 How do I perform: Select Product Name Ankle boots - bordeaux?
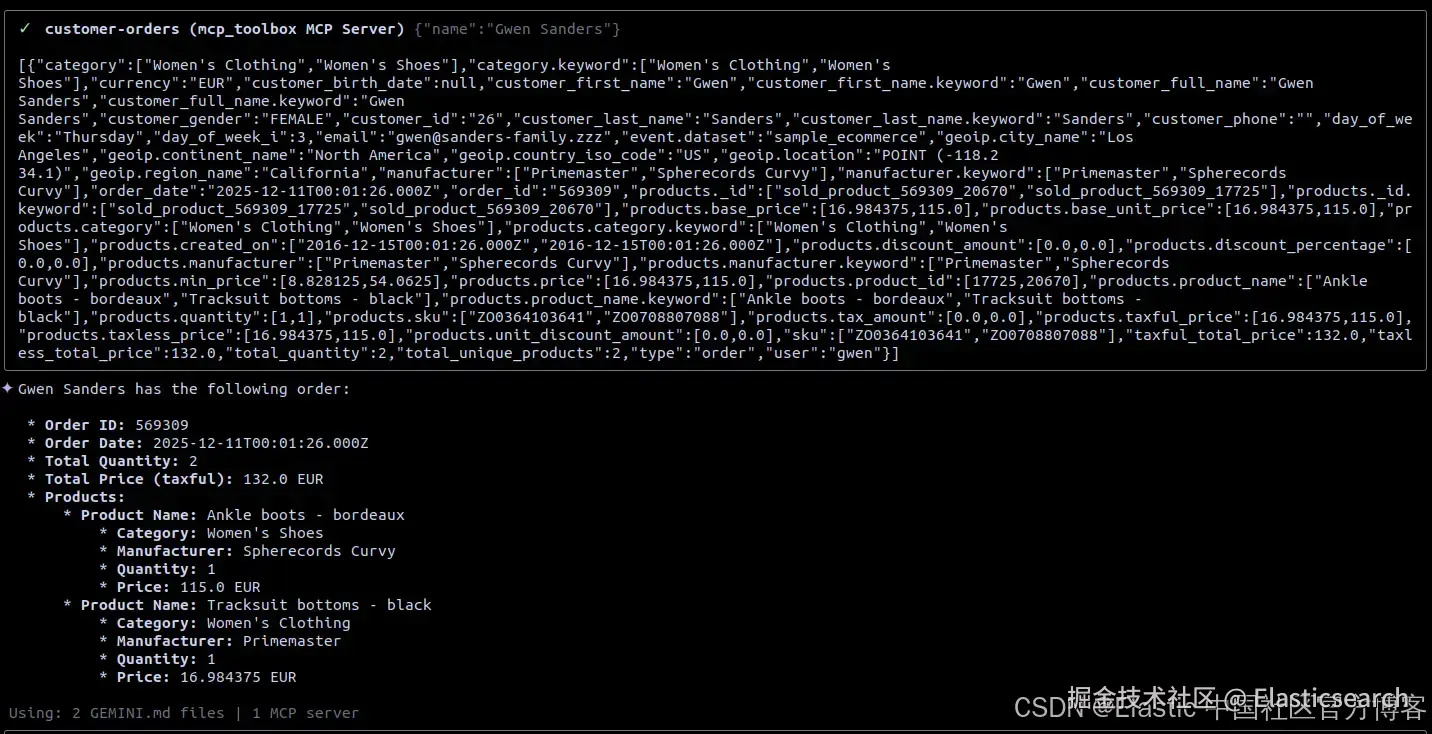[x=234, y=515]
